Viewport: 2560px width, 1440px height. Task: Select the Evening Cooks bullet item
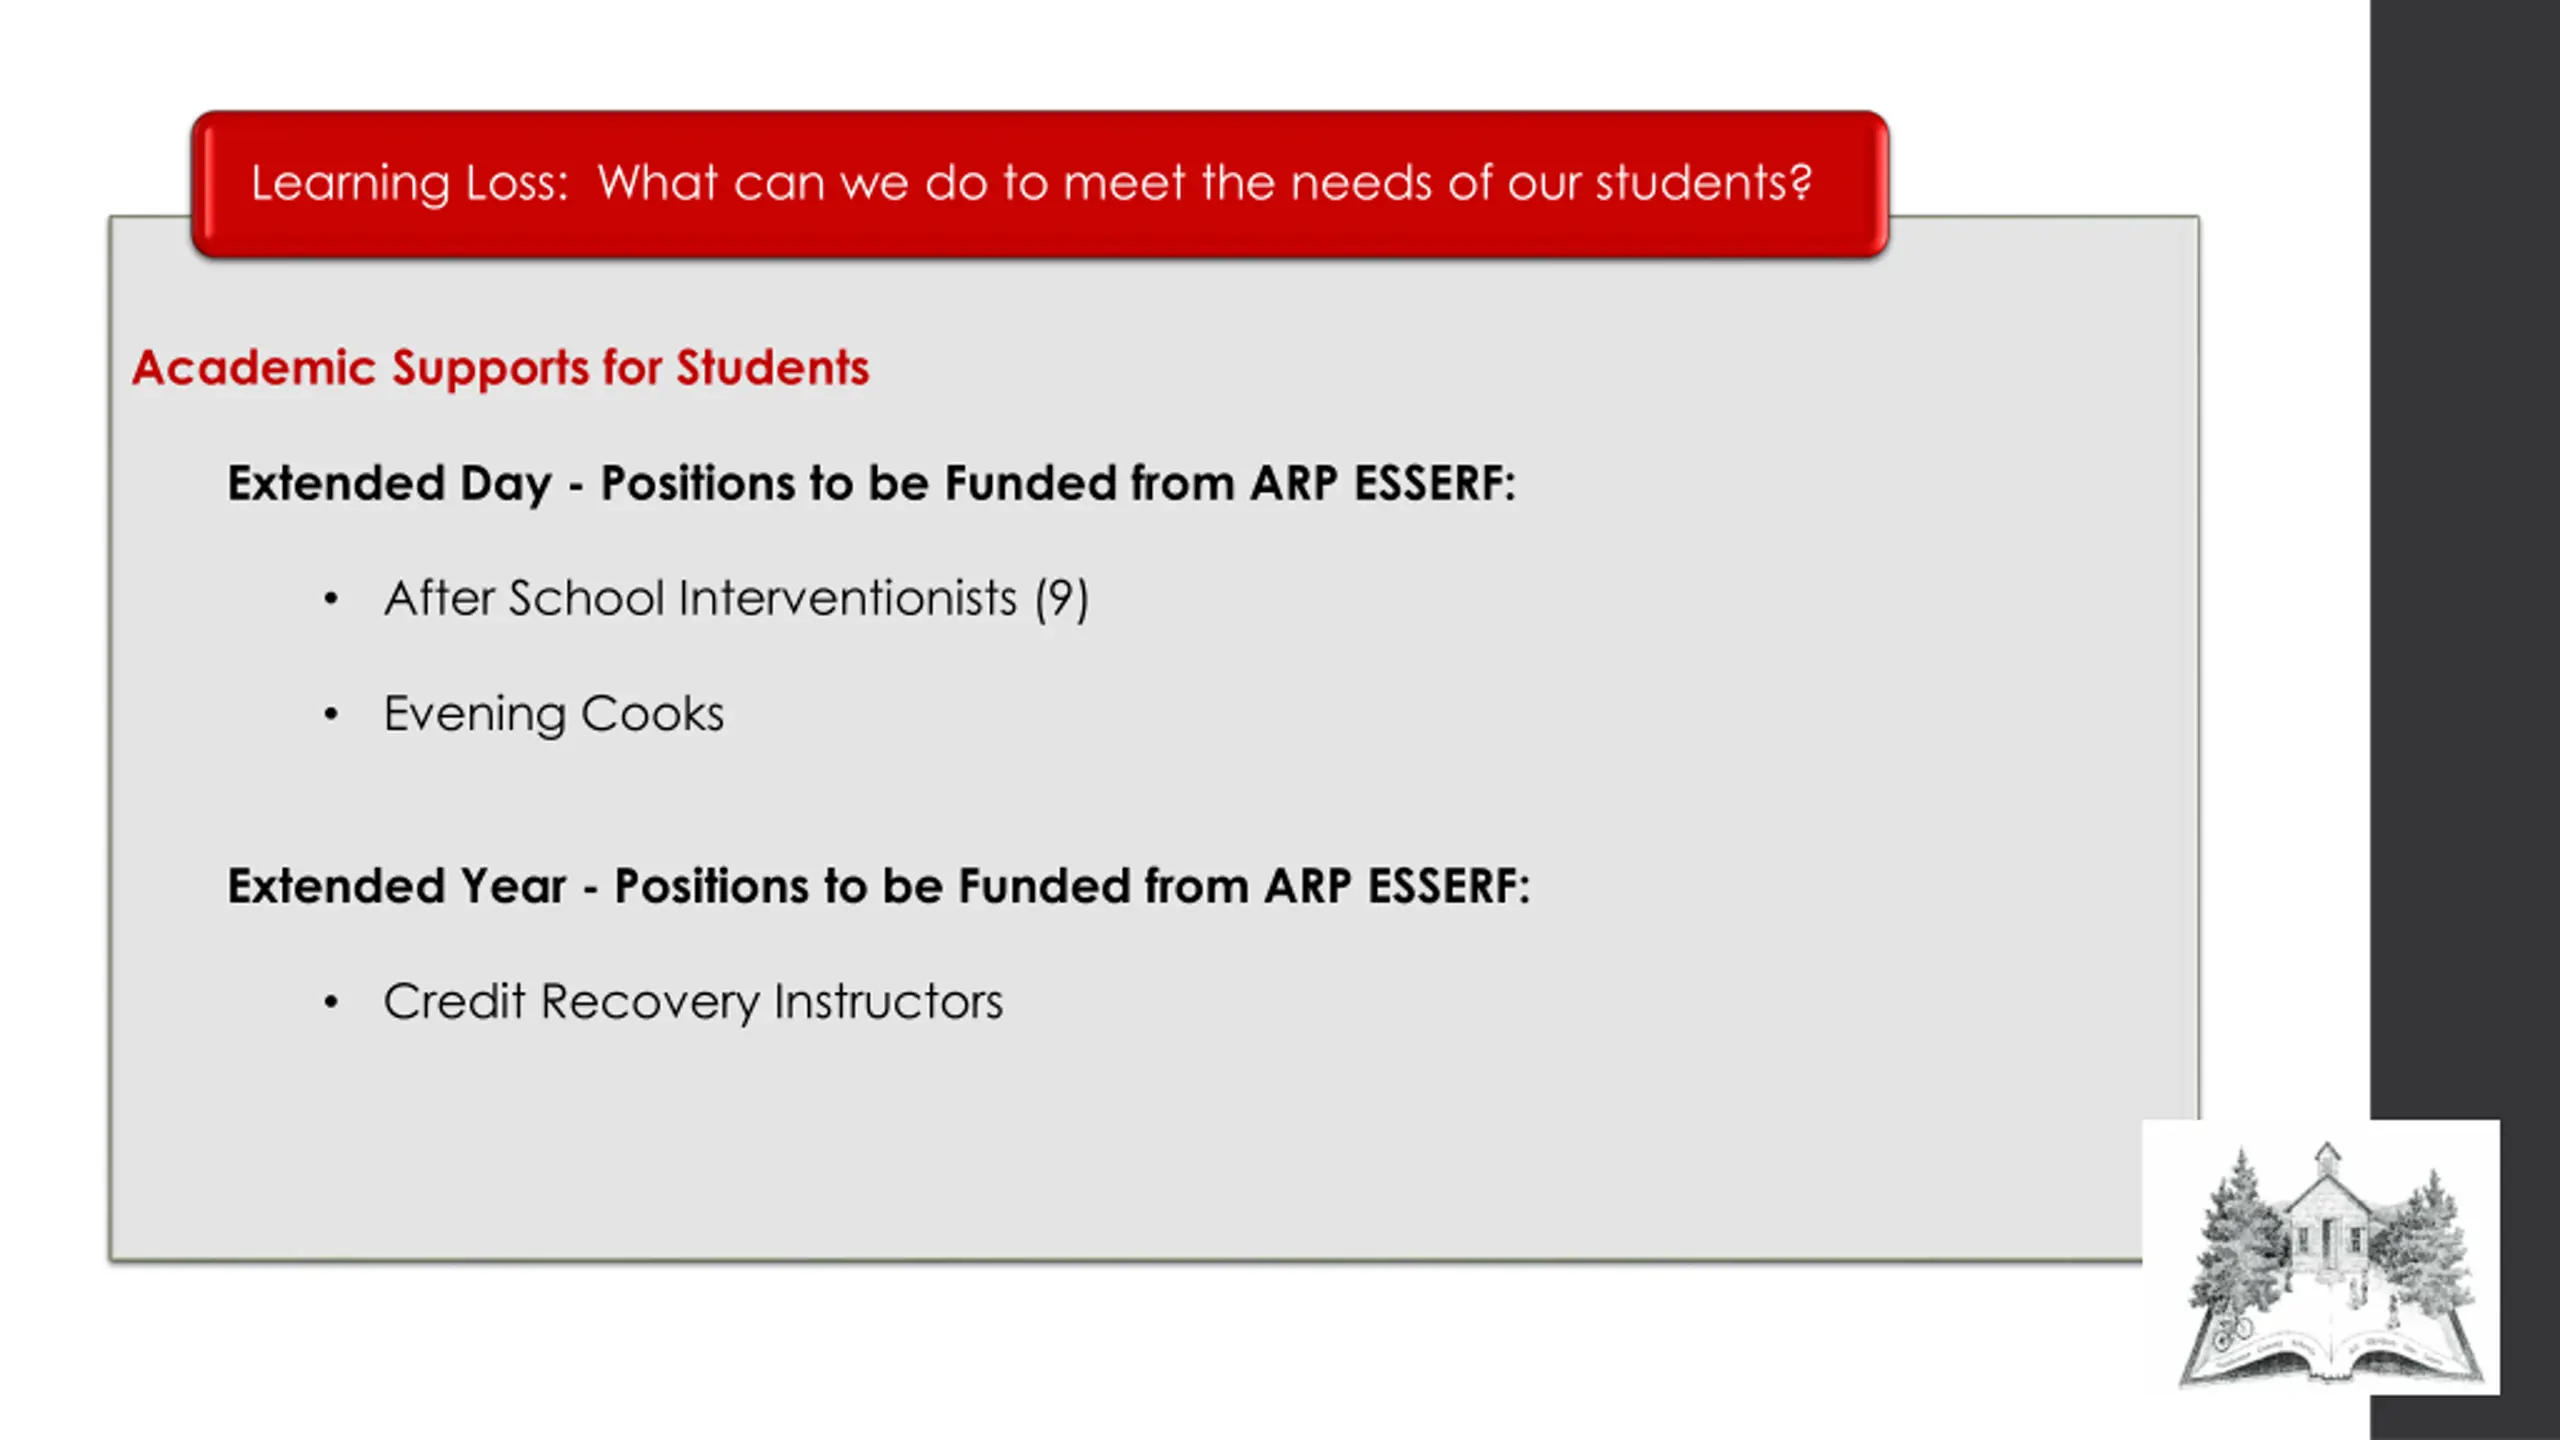(x=554, y=715)
